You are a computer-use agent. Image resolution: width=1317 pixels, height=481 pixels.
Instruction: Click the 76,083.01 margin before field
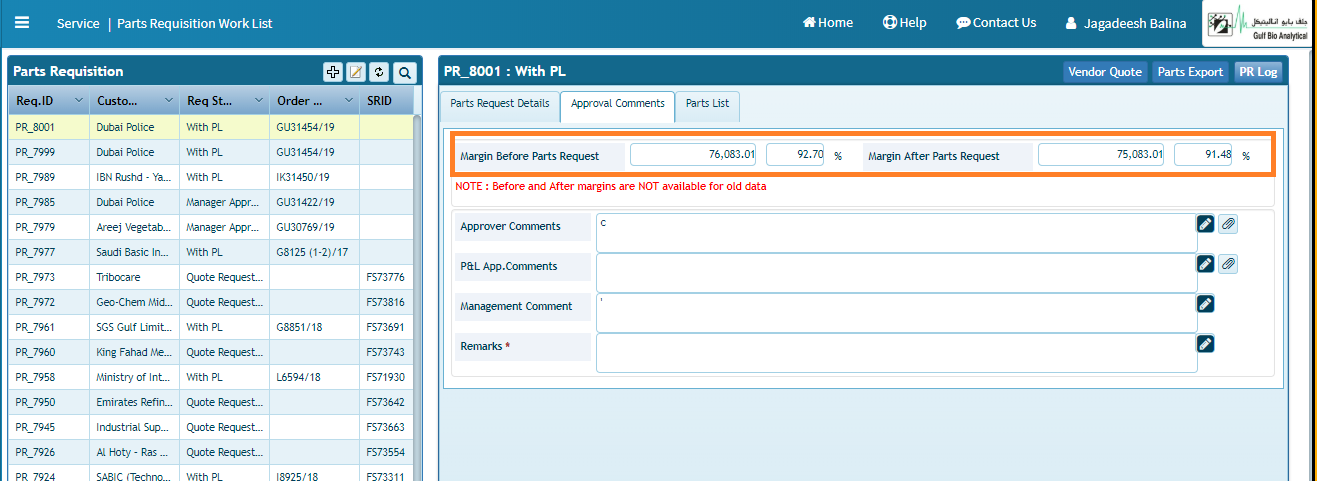pyautogui.click(x=693, y=155)
